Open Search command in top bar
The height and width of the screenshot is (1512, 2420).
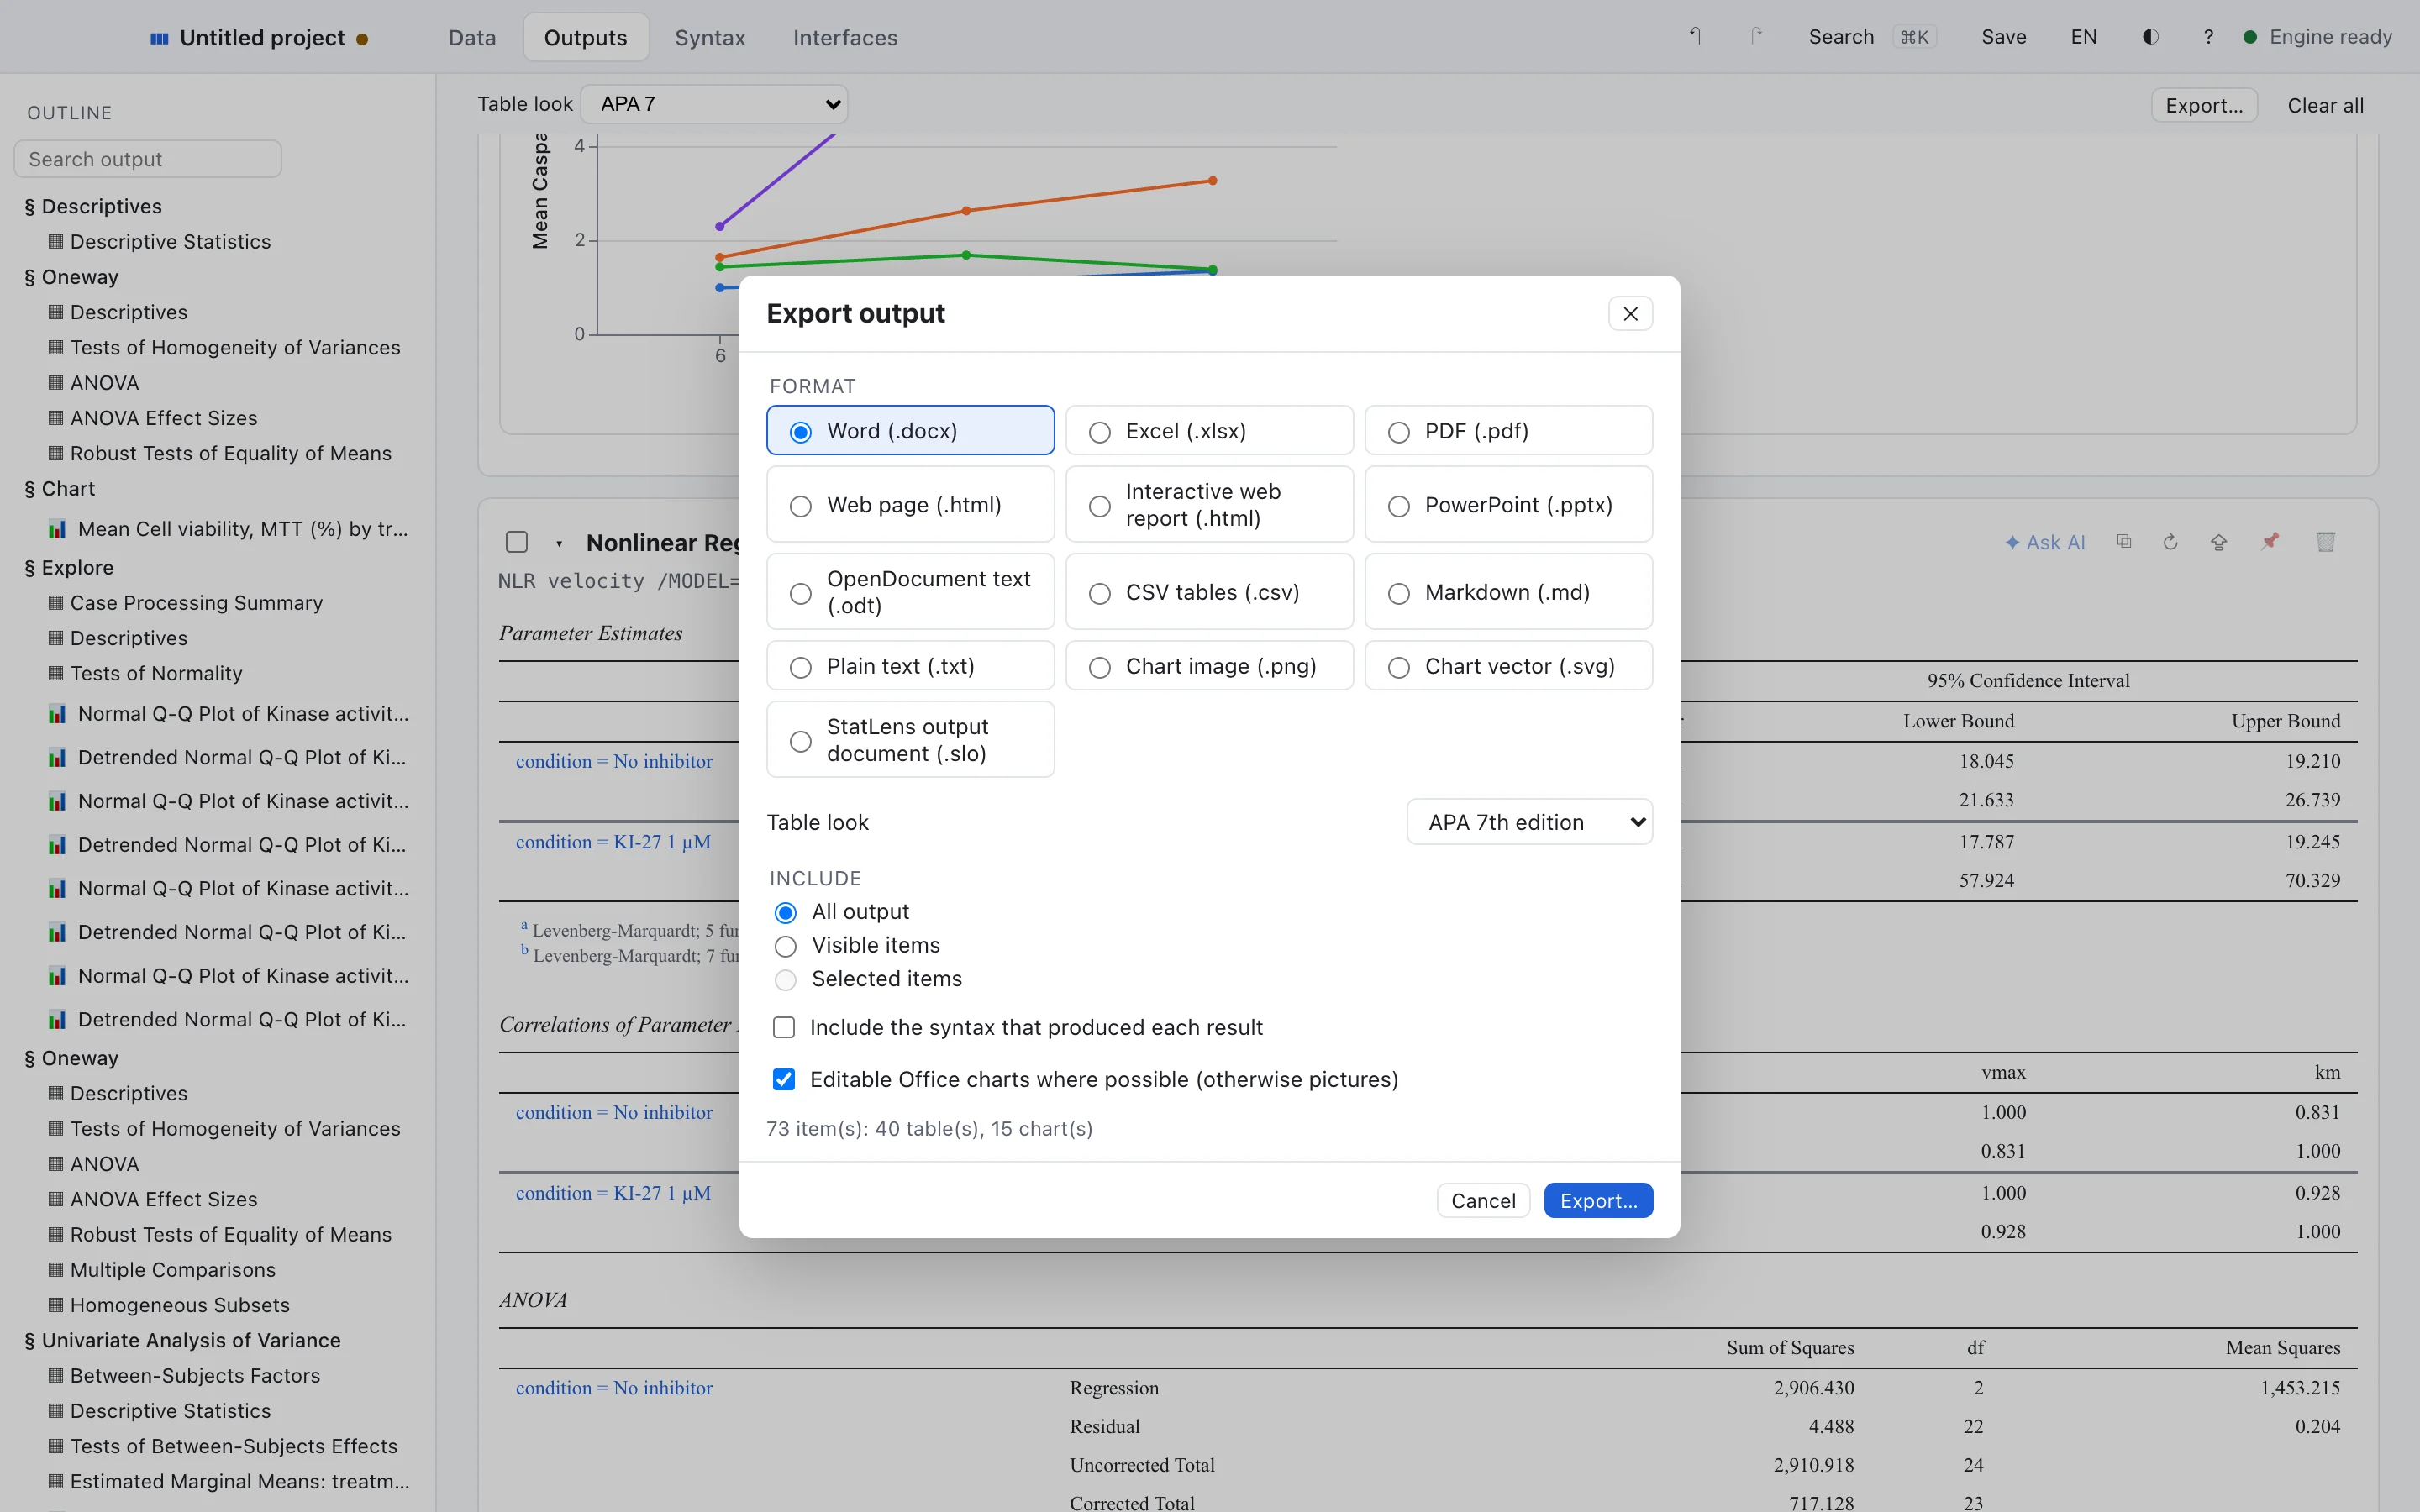(x=1871, y=37)
